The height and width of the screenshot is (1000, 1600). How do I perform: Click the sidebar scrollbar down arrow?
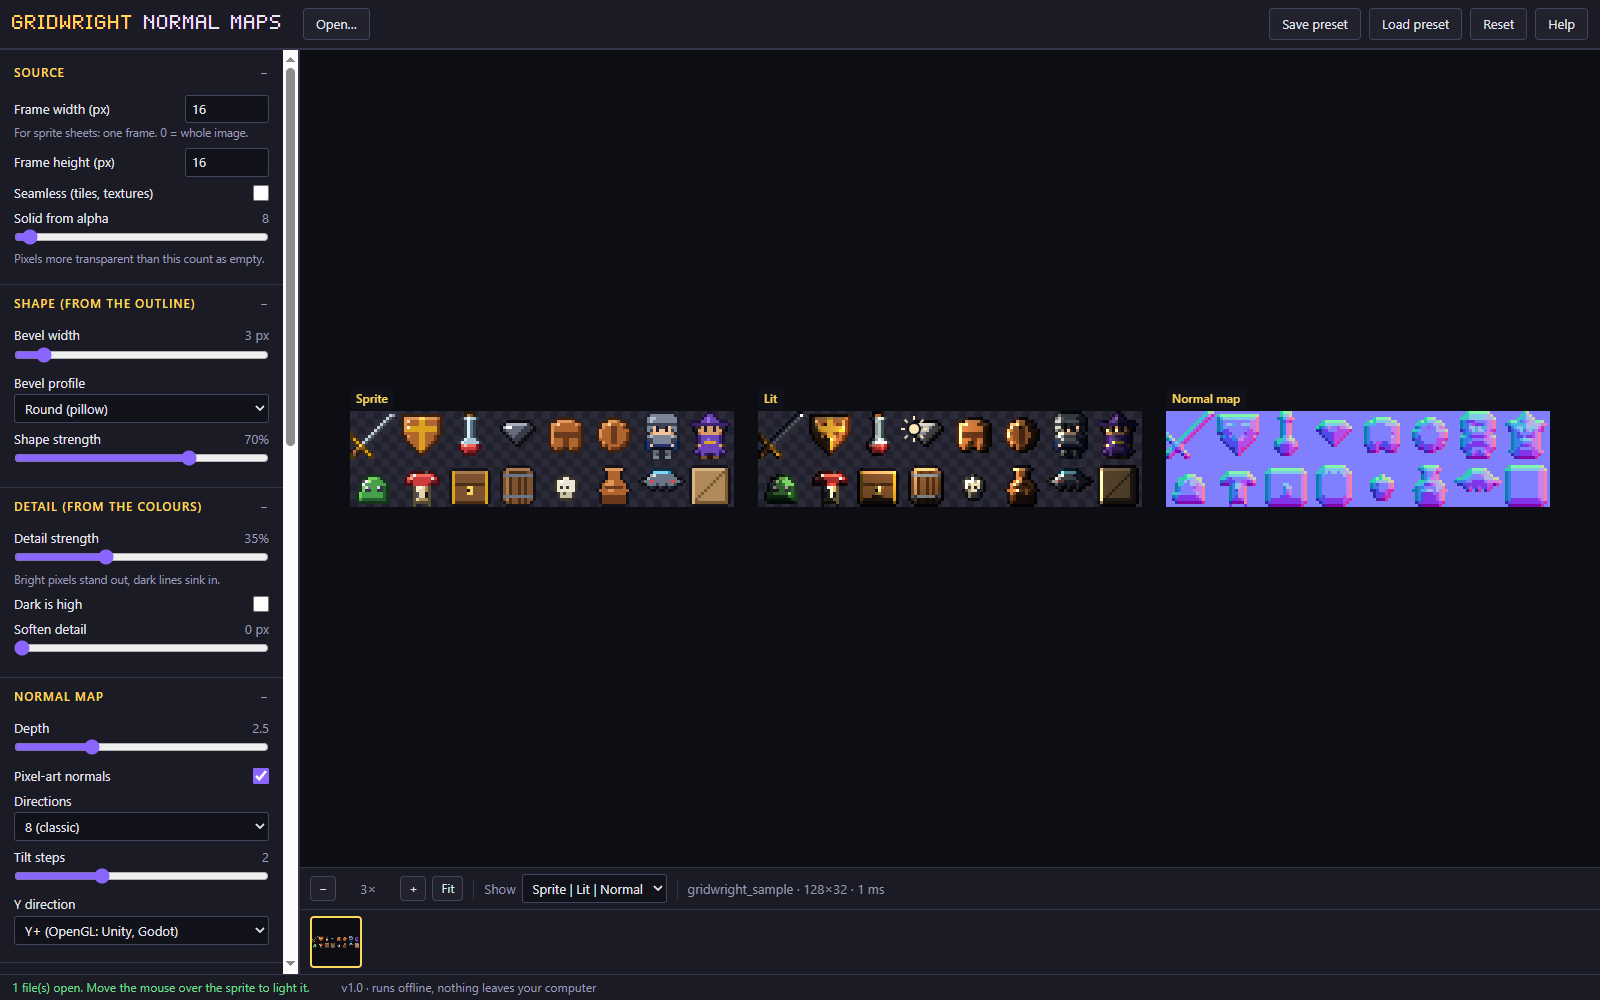291,965
